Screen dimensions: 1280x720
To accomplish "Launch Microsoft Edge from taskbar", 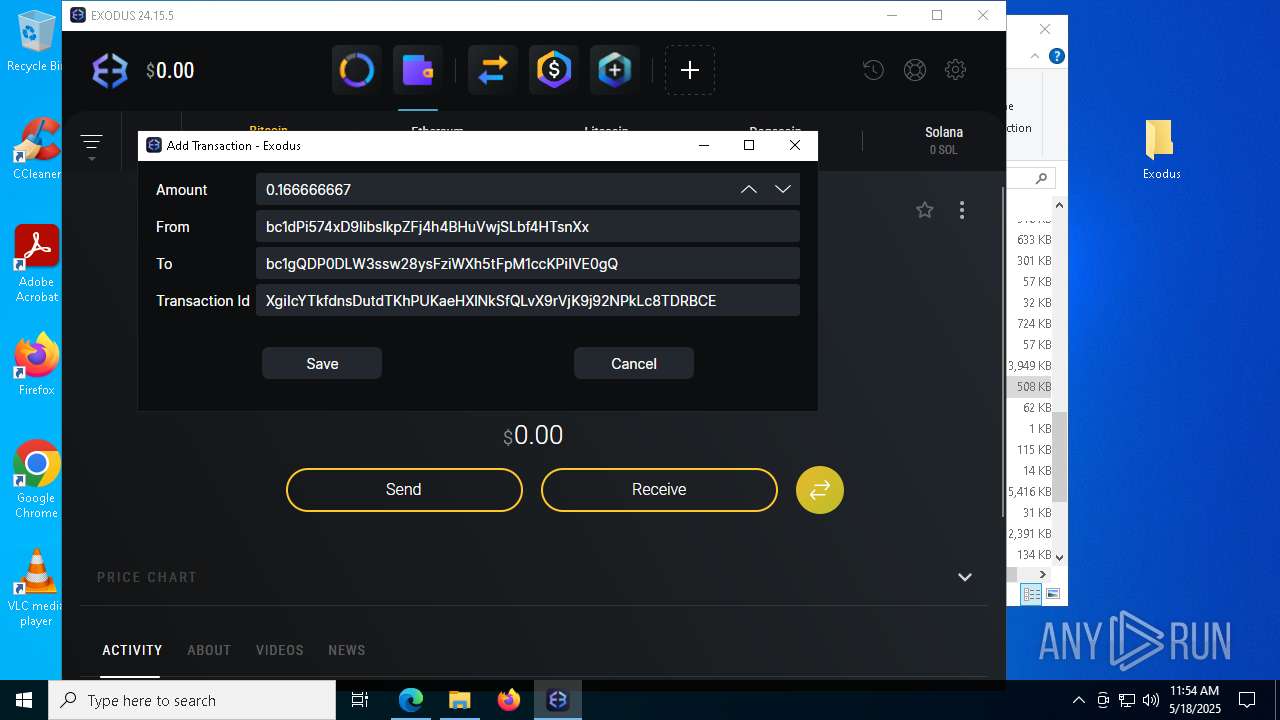I will tap(411, 700).
